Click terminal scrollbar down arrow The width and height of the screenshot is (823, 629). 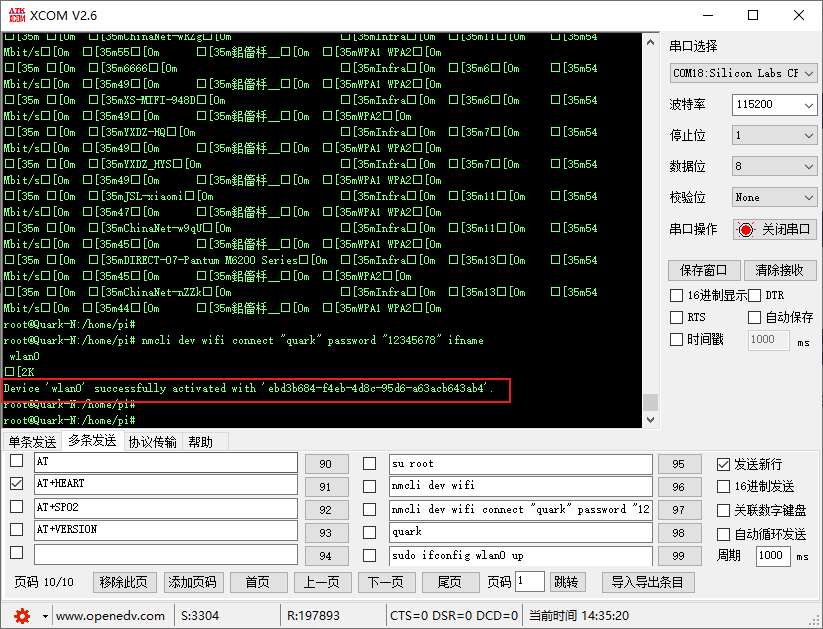point(651,420)
